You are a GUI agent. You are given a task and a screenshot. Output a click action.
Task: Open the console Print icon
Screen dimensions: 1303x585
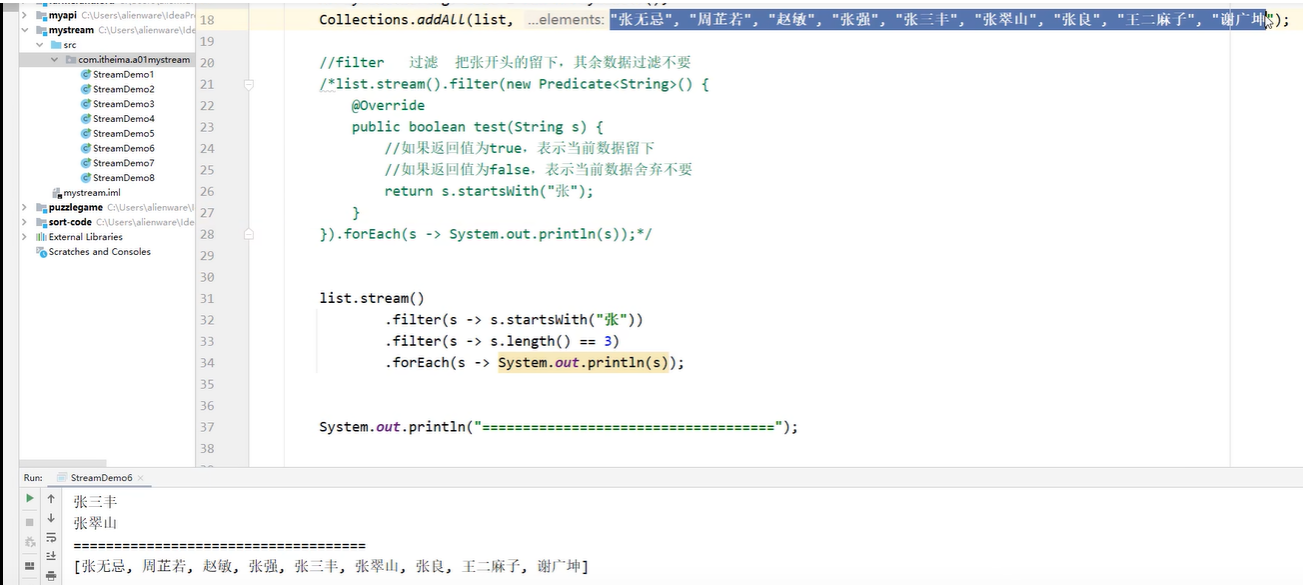pos(52,576)
